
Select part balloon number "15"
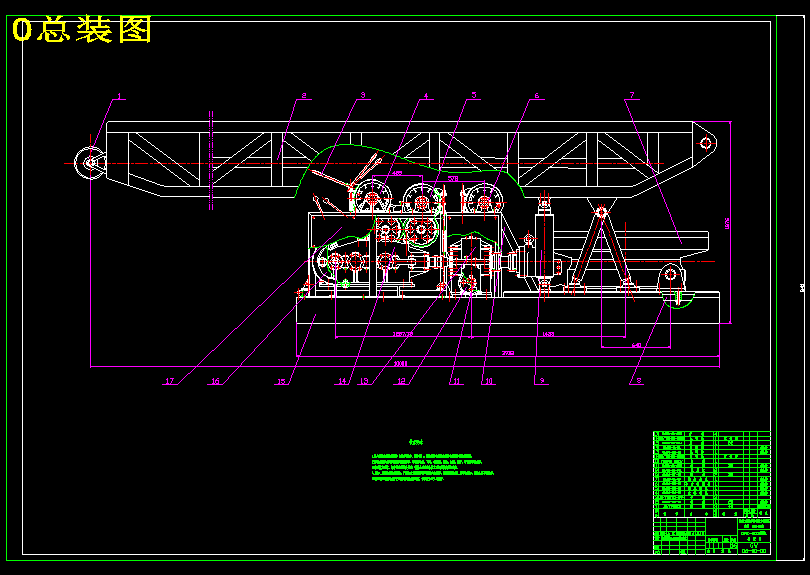(x=281, y=382)
